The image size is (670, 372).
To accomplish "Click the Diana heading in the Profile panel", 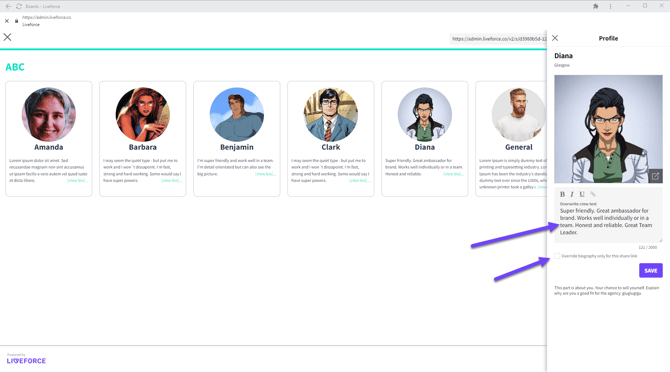I will [x=563, y=56].
